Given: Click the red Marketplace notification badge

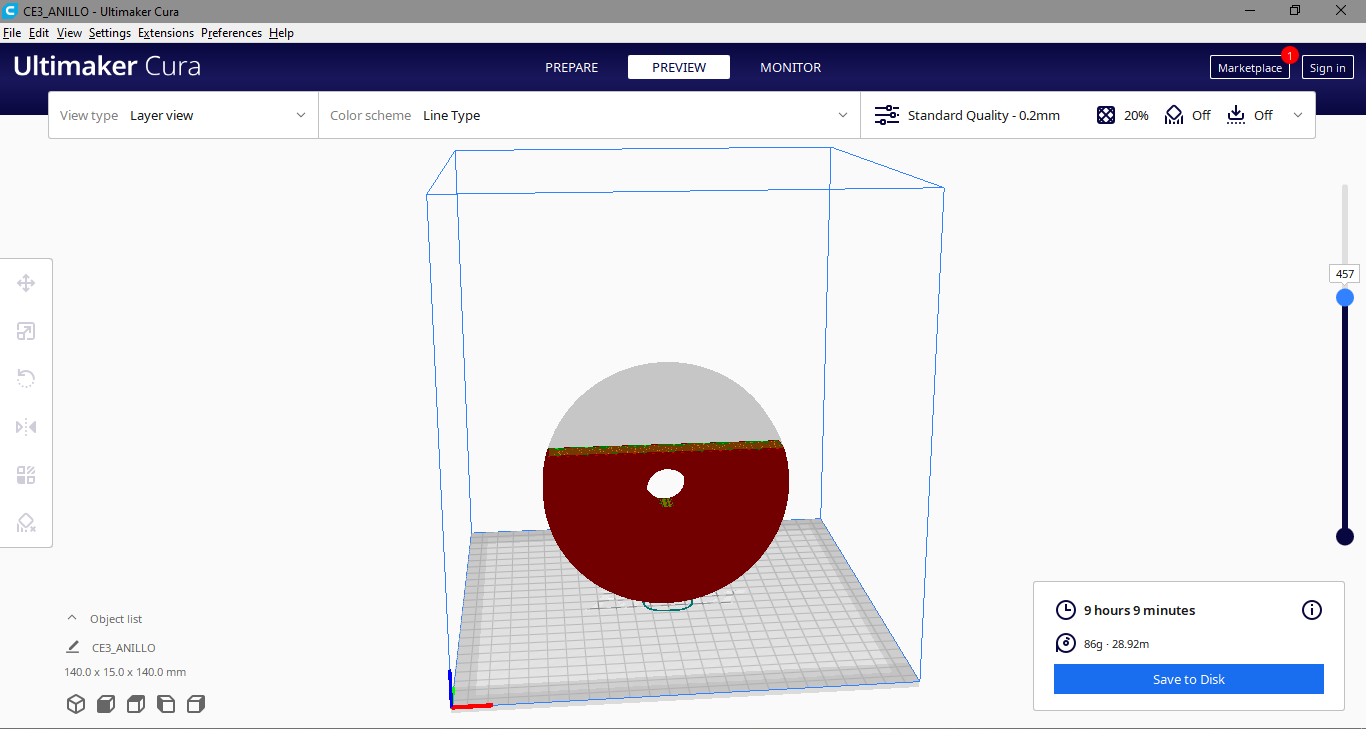Looking at the screenshot, I should coord(1290,55).
